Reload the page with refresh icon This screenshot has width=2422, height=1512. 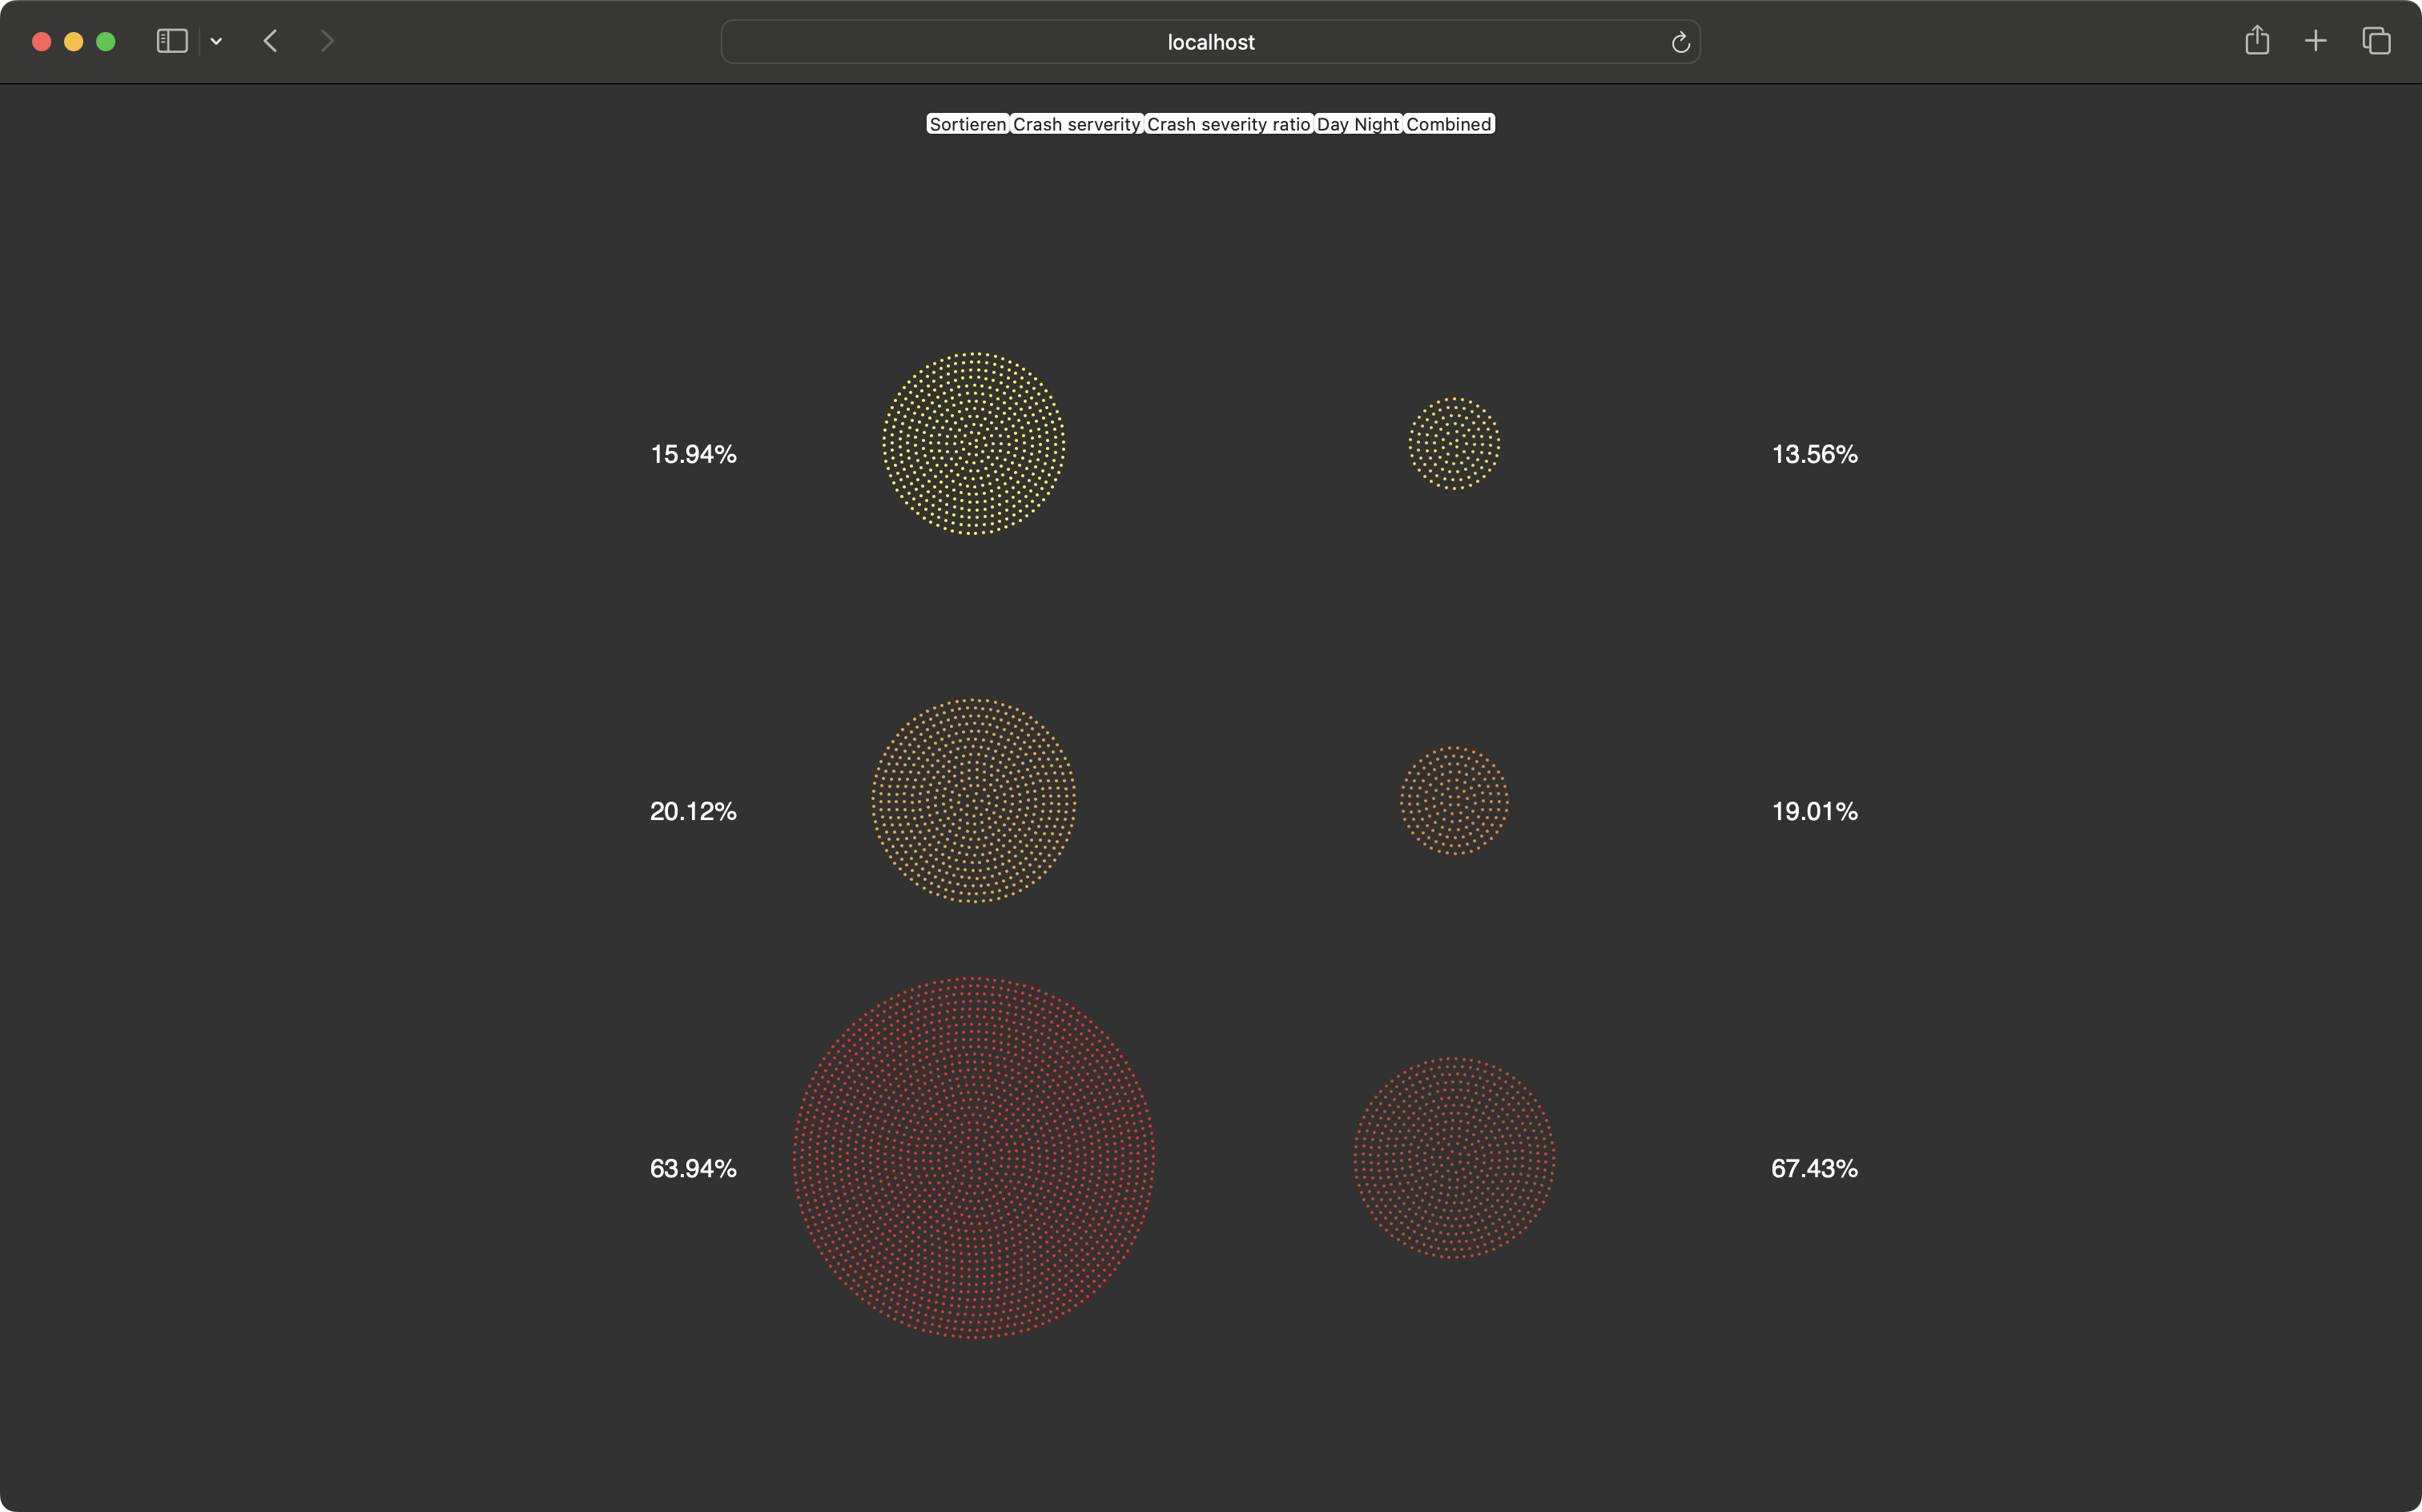pyautogui.click(x=1680, y=42)
